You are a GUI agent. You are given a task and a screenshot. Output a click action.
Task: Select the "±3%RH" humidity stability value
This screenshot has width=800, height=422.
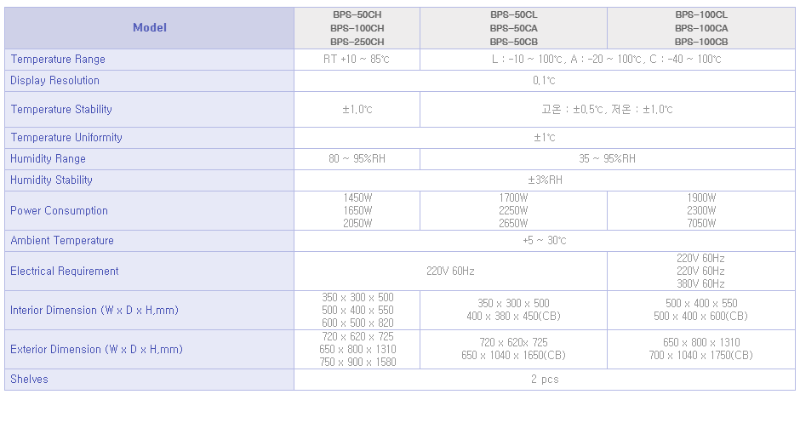coord(544,180)
